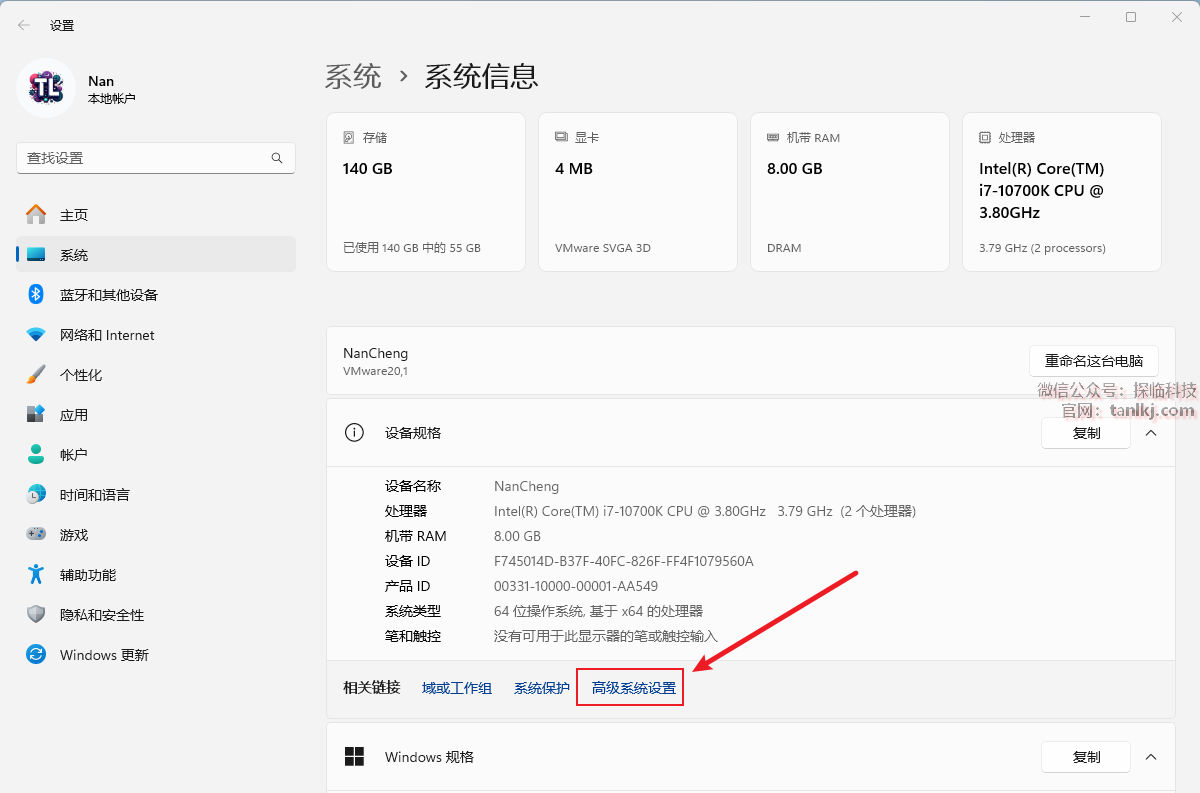Click the 查找设置 search field
Image resolution: width=1200 pixels, height=793 pixels.
145,158
